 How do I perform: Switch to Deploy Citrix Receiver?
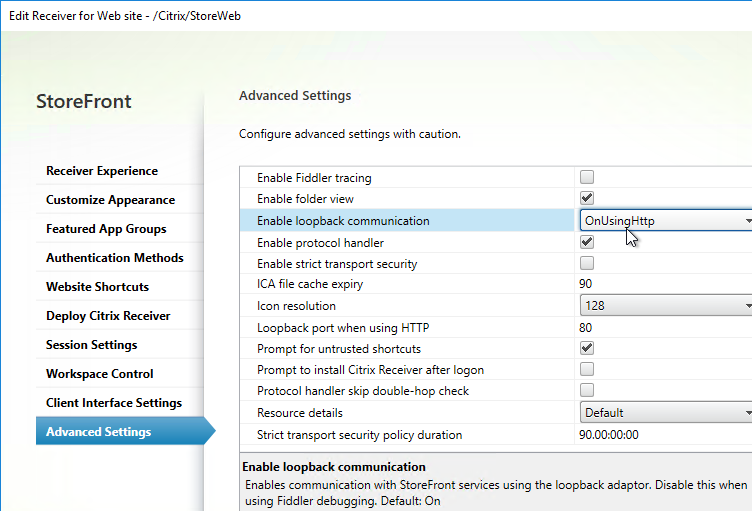tap(108, 316)
